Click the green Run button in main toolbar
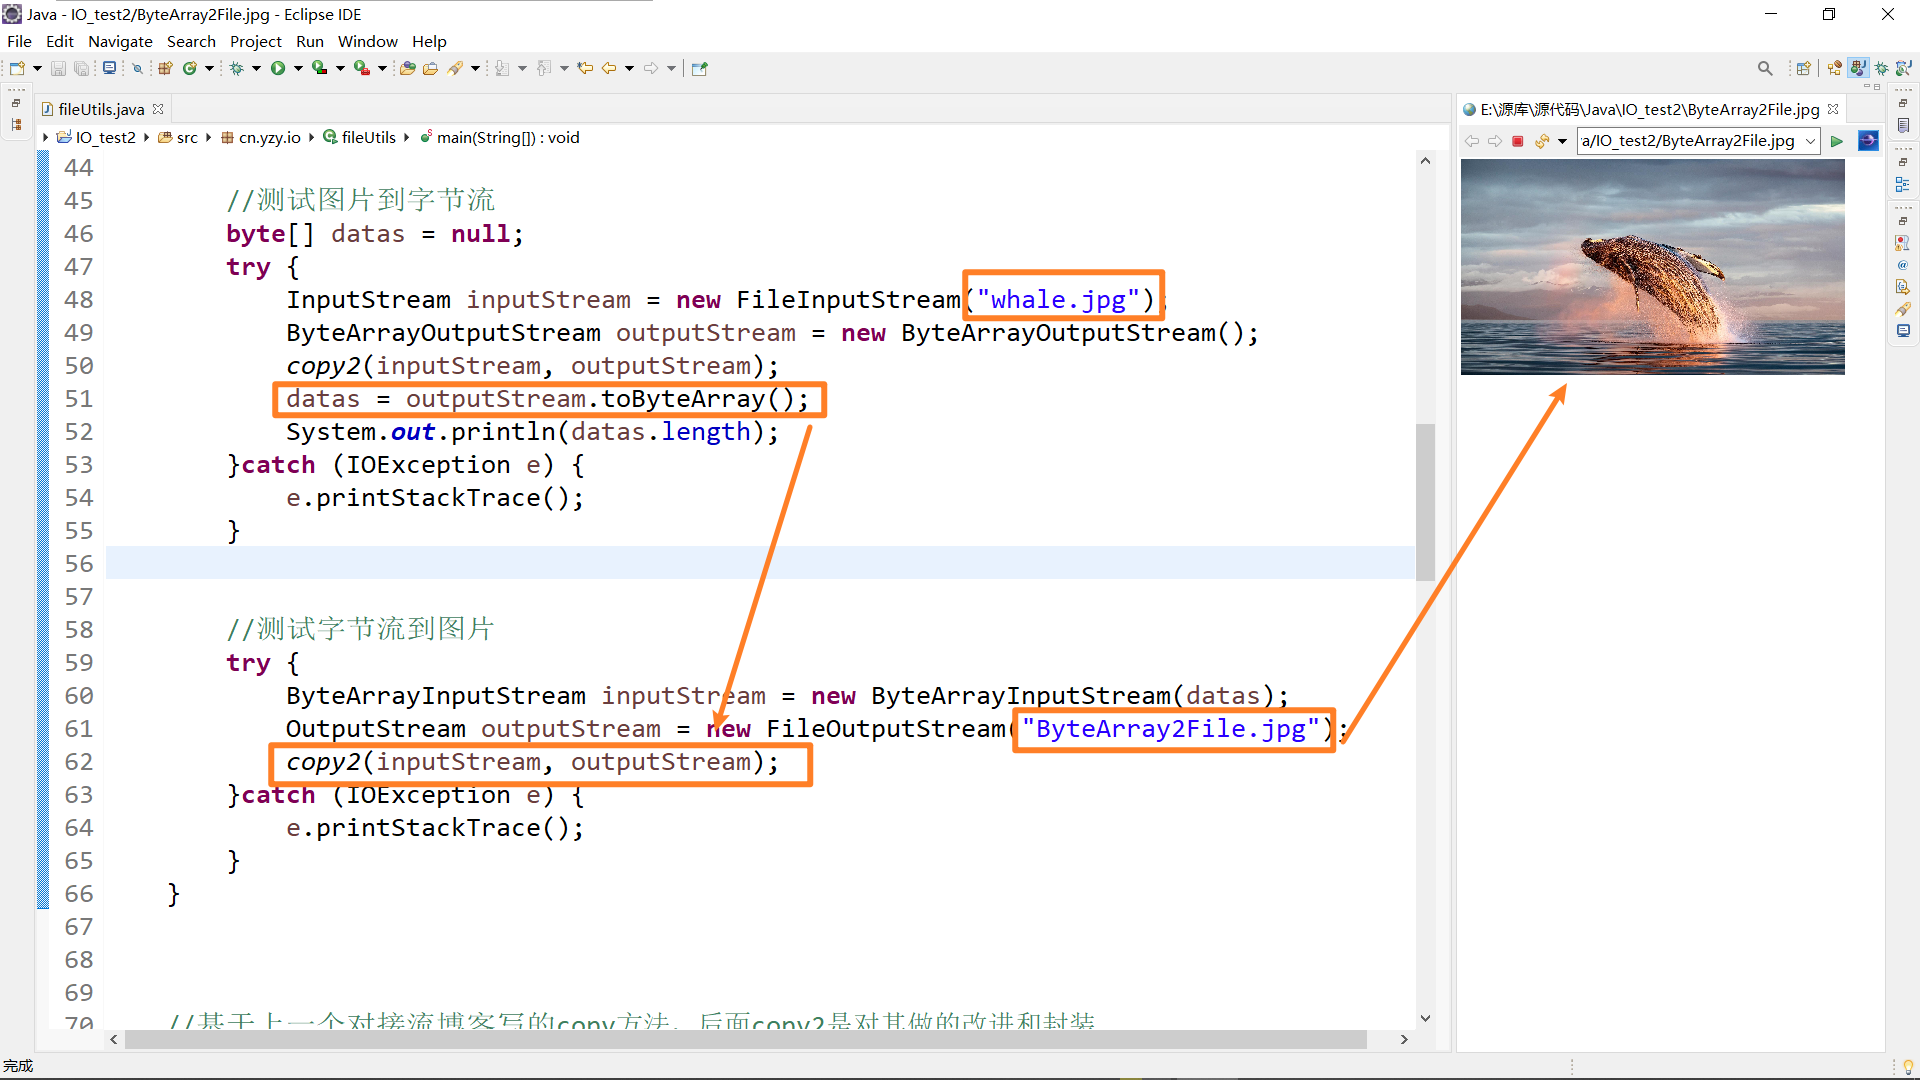The image size is (1920, 1080). tap(278, 68)
